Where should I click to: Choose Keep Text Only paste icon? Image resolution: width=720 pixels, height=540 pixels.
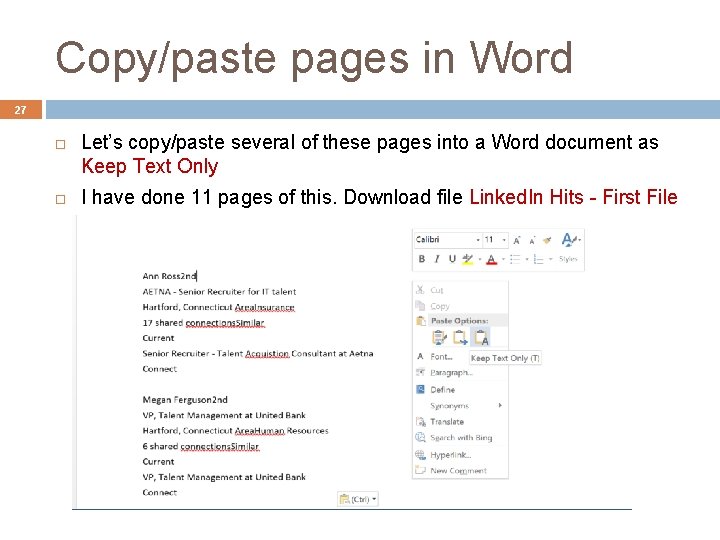click(481, 338)
